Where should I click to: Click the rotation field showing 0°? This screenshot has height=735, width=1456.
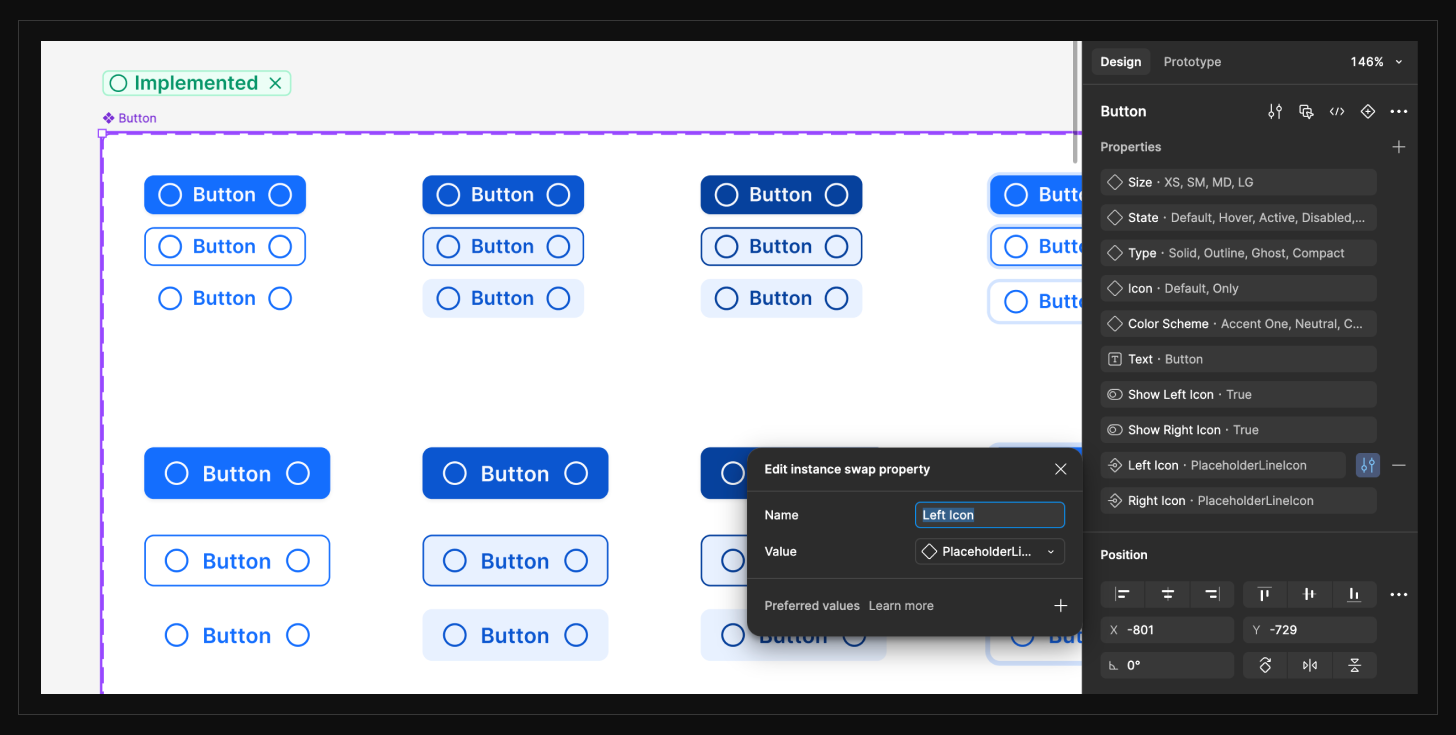pos(1167,665)
